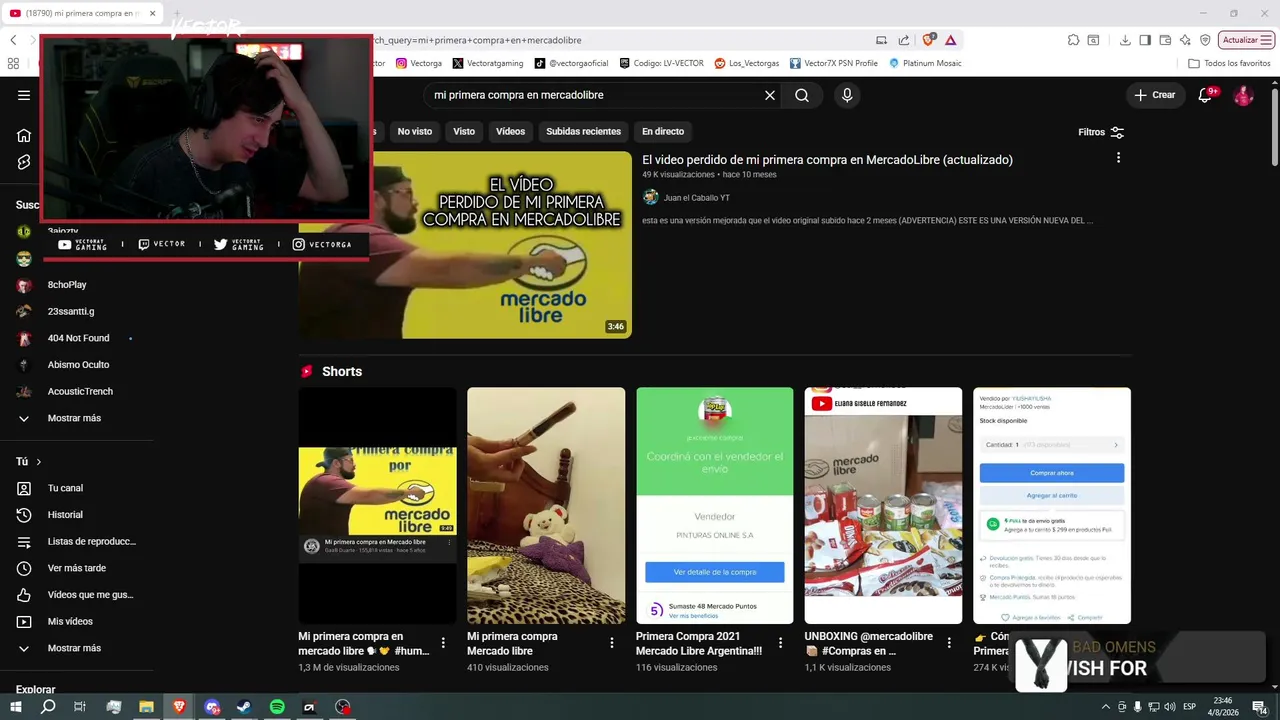The width and height of the screenshot is (1280, 720).
Task: Open Mis videos in the sidebar
Action: coord(70,621)
